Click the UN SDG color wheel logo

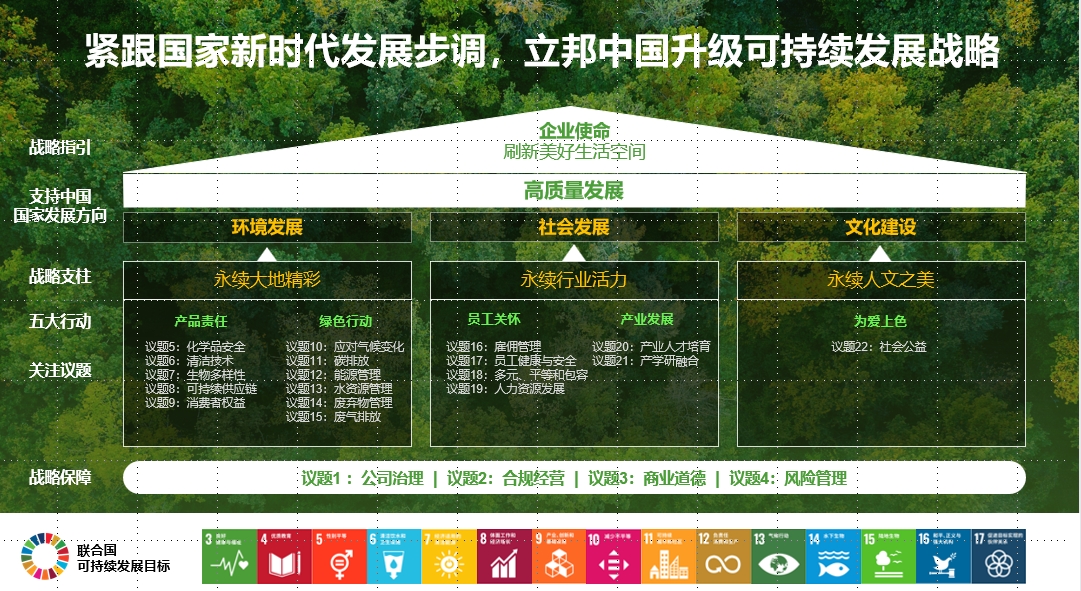tap(45, 557)
